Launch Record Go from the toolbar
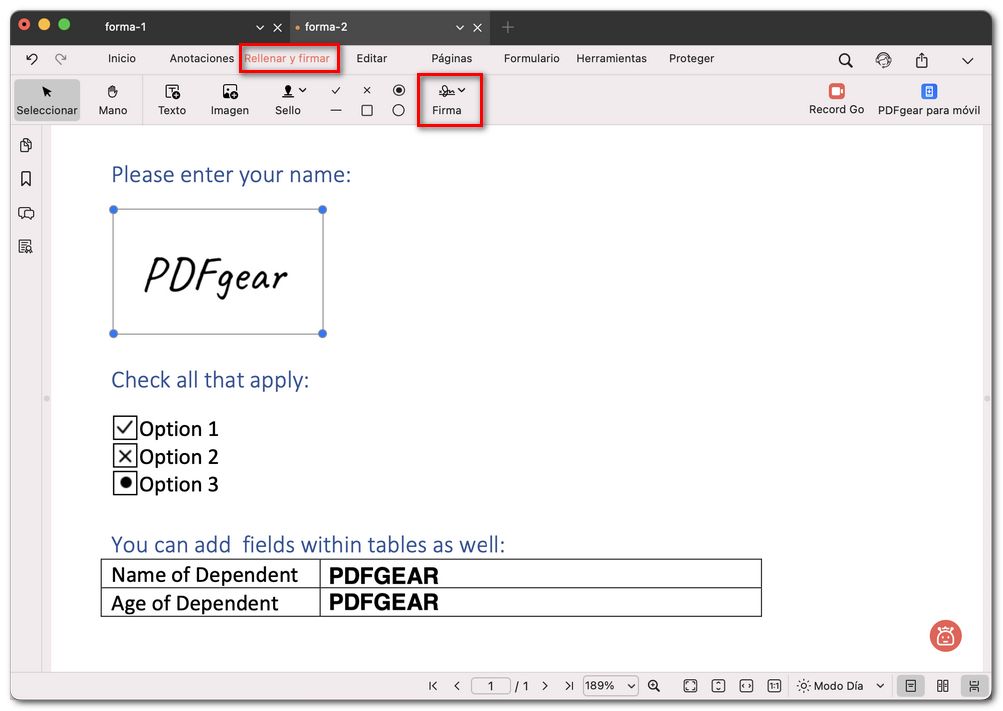 click(x=836, y=97)
